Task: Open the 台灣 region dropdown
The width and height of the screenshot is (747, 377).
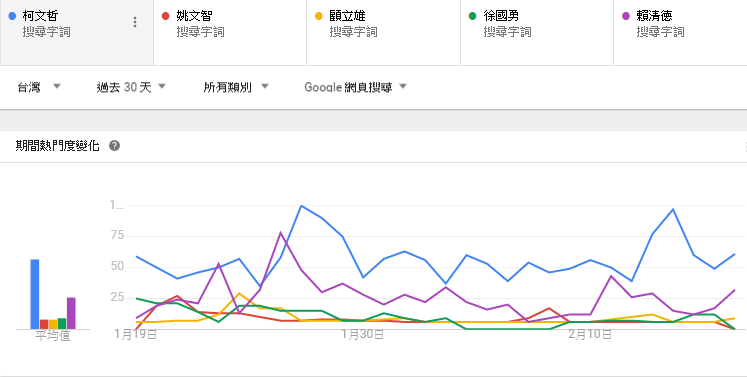Action: tap(39, 87)
